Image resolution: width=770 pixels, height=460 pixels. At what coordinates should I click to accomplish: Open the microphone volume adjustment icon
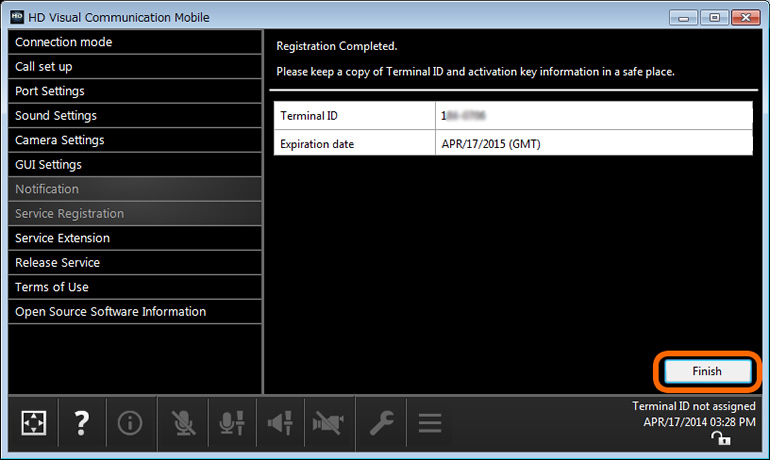pyautogui.click(x=232, y=423)
